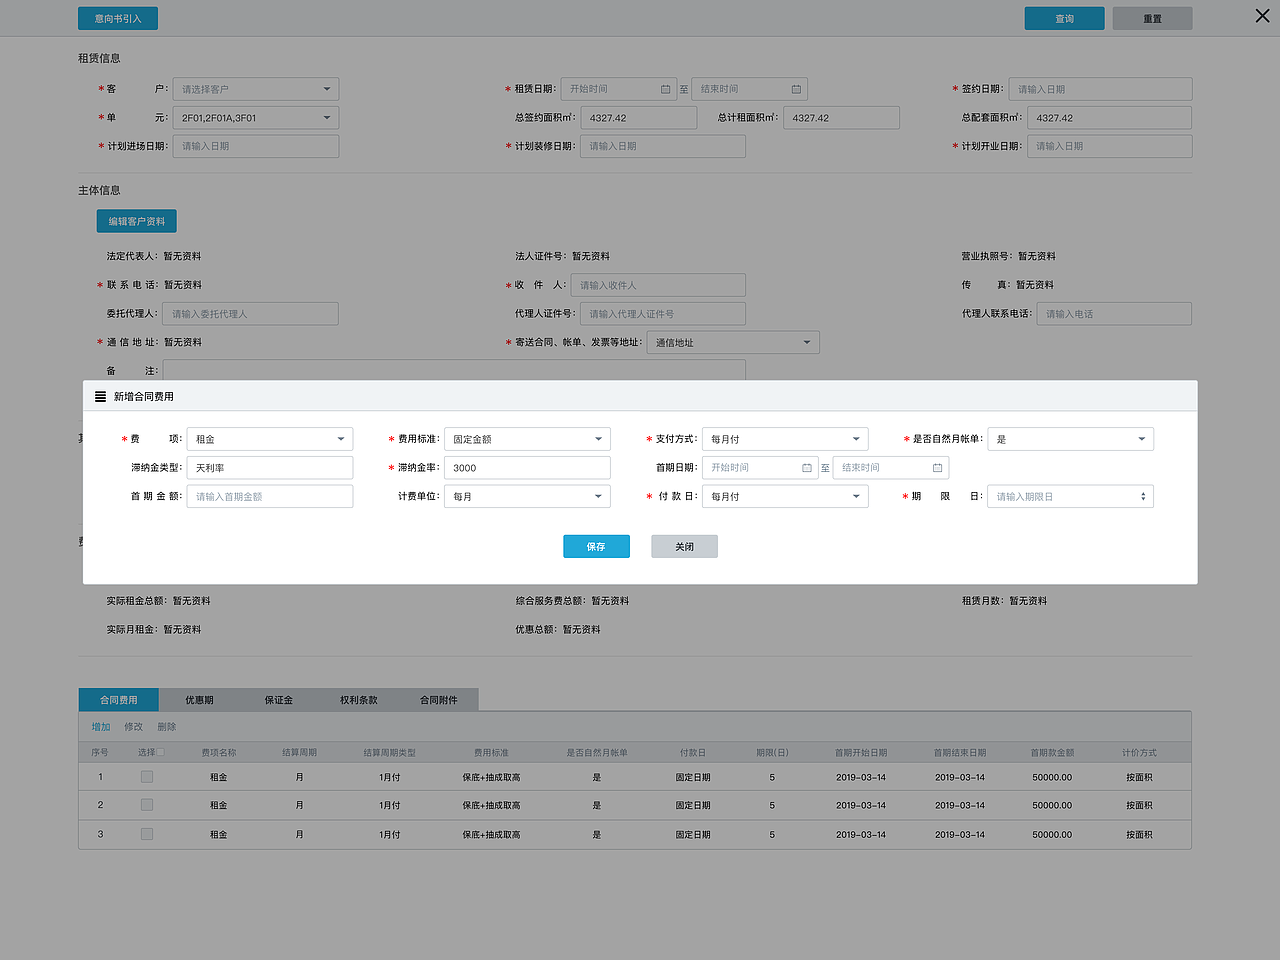Click the 结算周期类型 column header
The image size is (1280, 960).
(389, 753)
